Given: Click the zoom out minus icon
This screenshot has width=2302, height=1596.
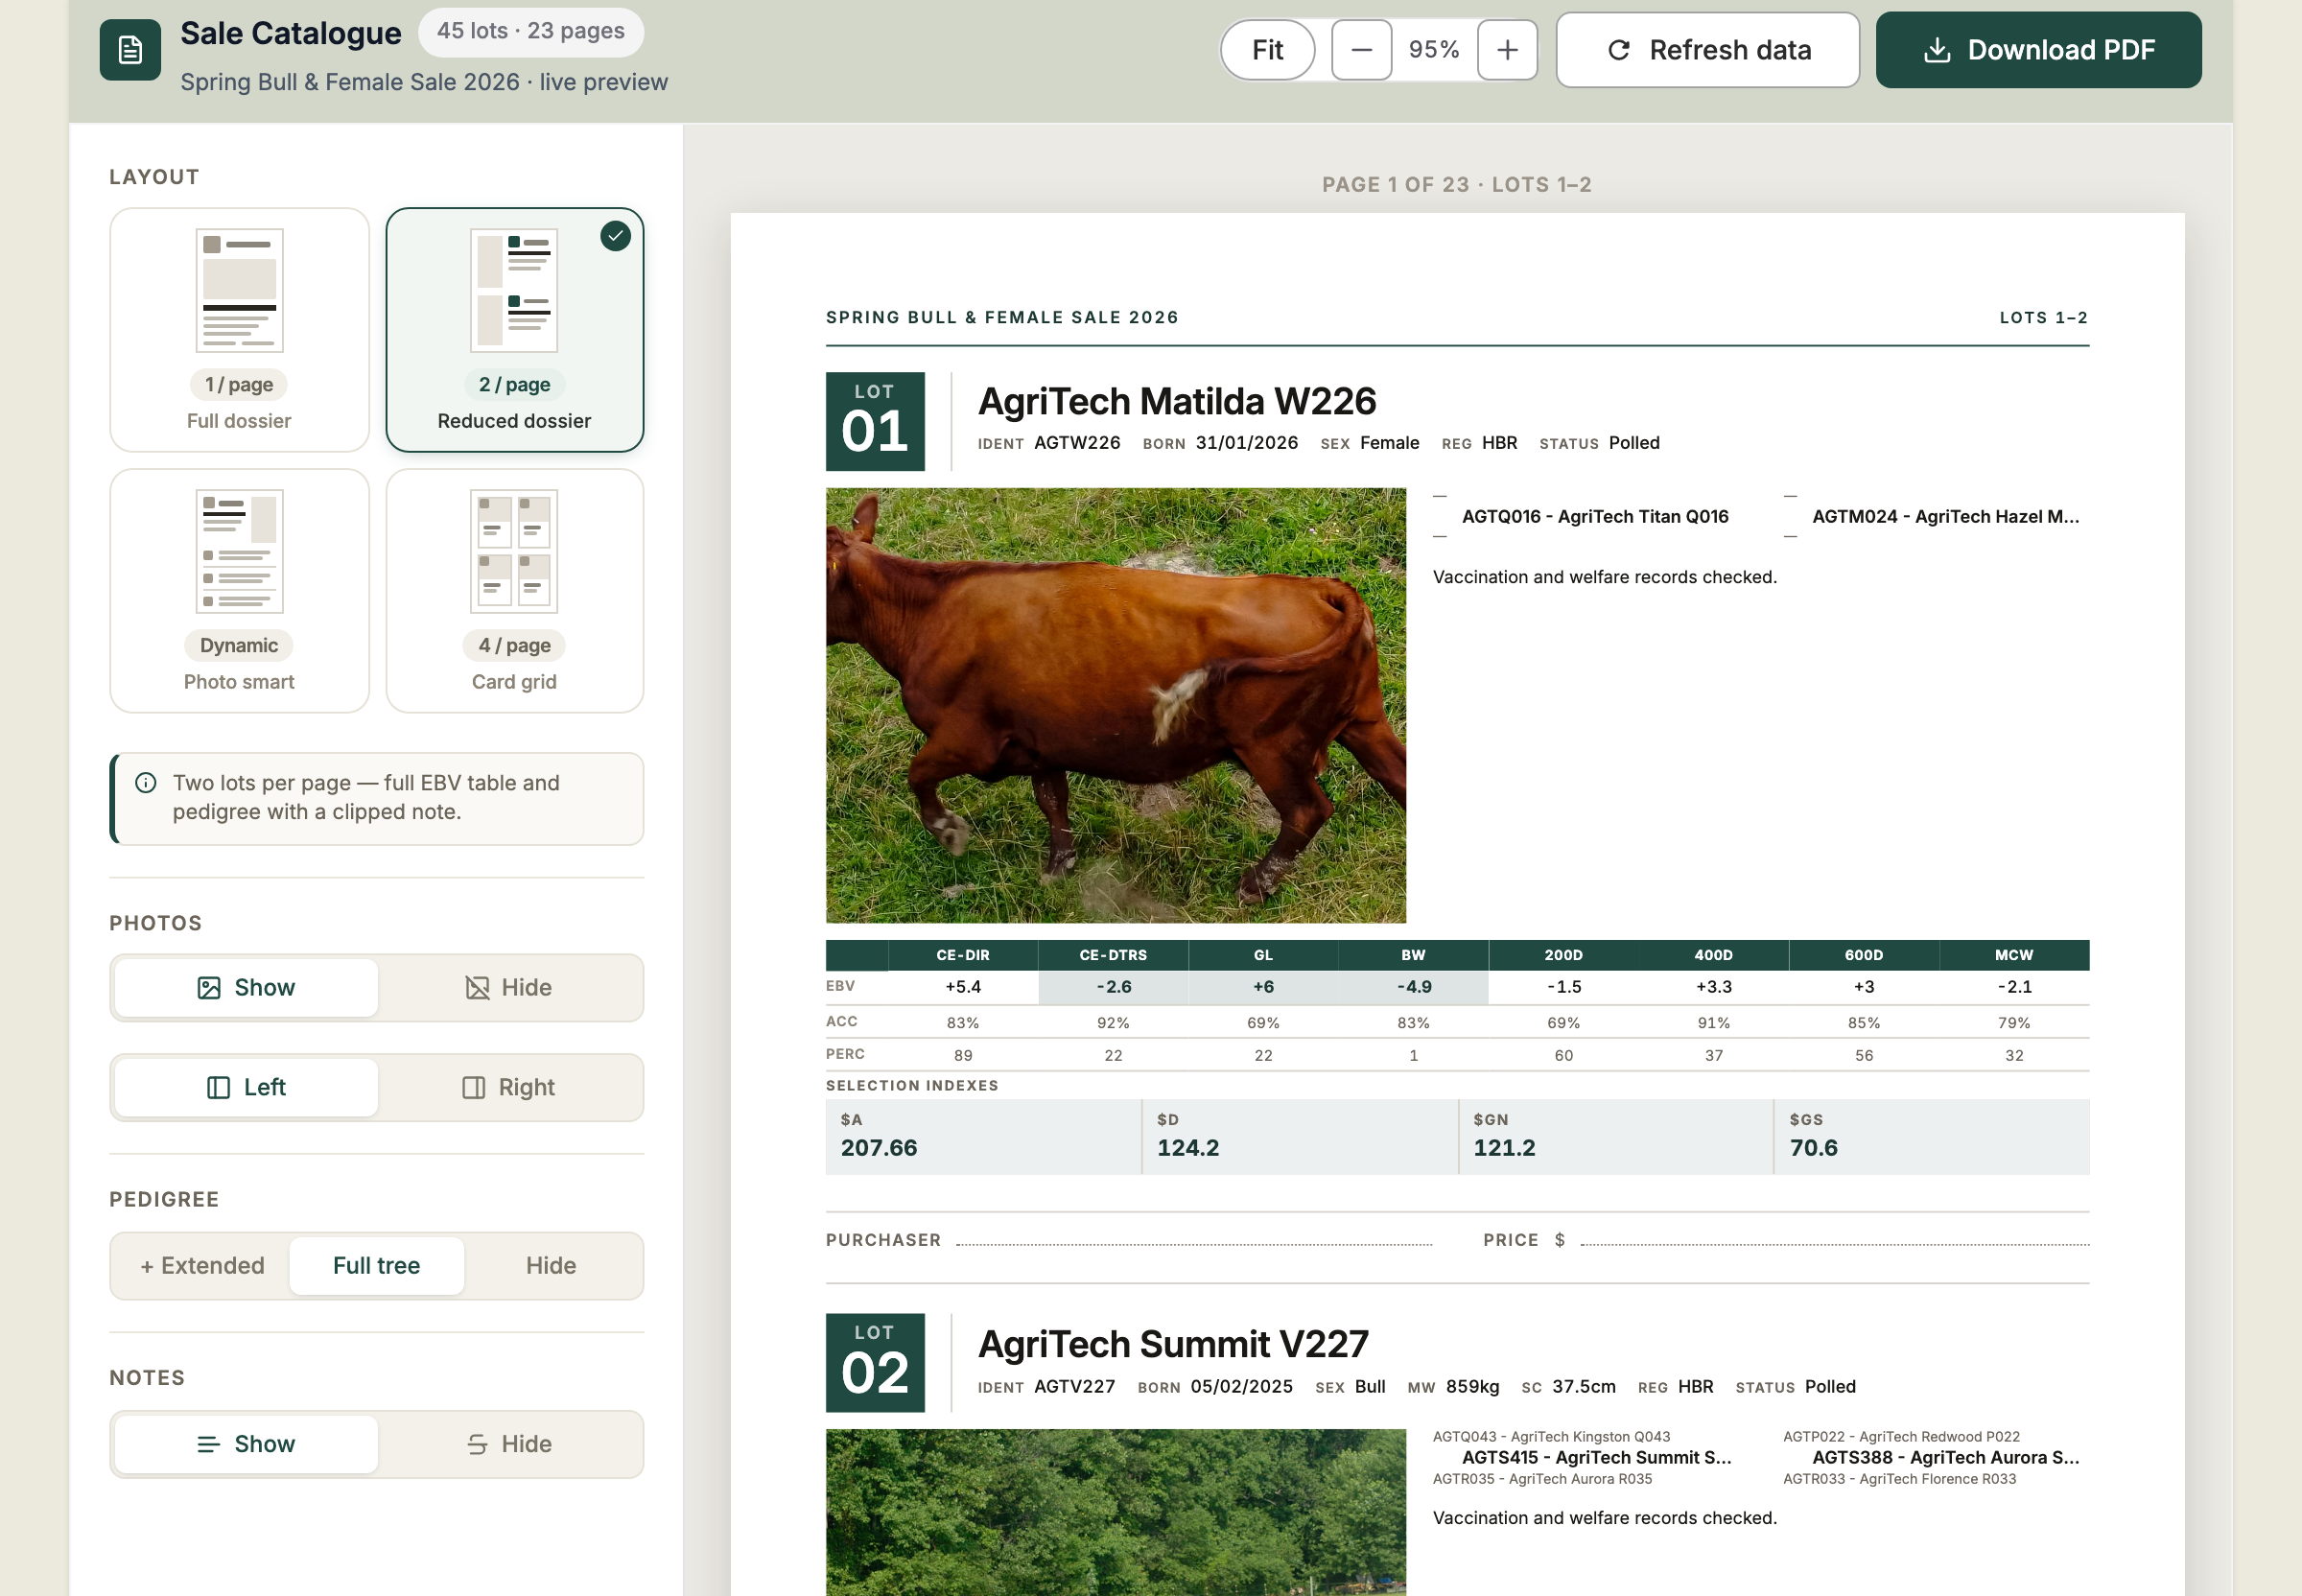Looking at the screenshot, I should [x=1361, y=50].
